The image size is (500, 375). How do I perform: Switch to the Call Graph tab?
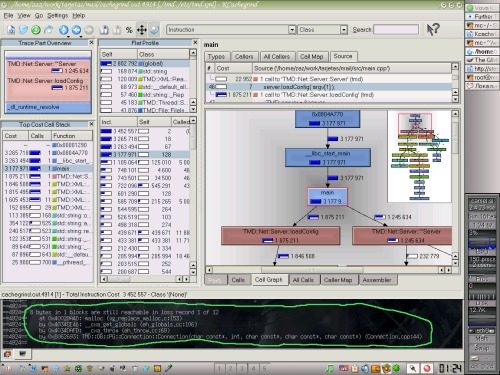269,280
